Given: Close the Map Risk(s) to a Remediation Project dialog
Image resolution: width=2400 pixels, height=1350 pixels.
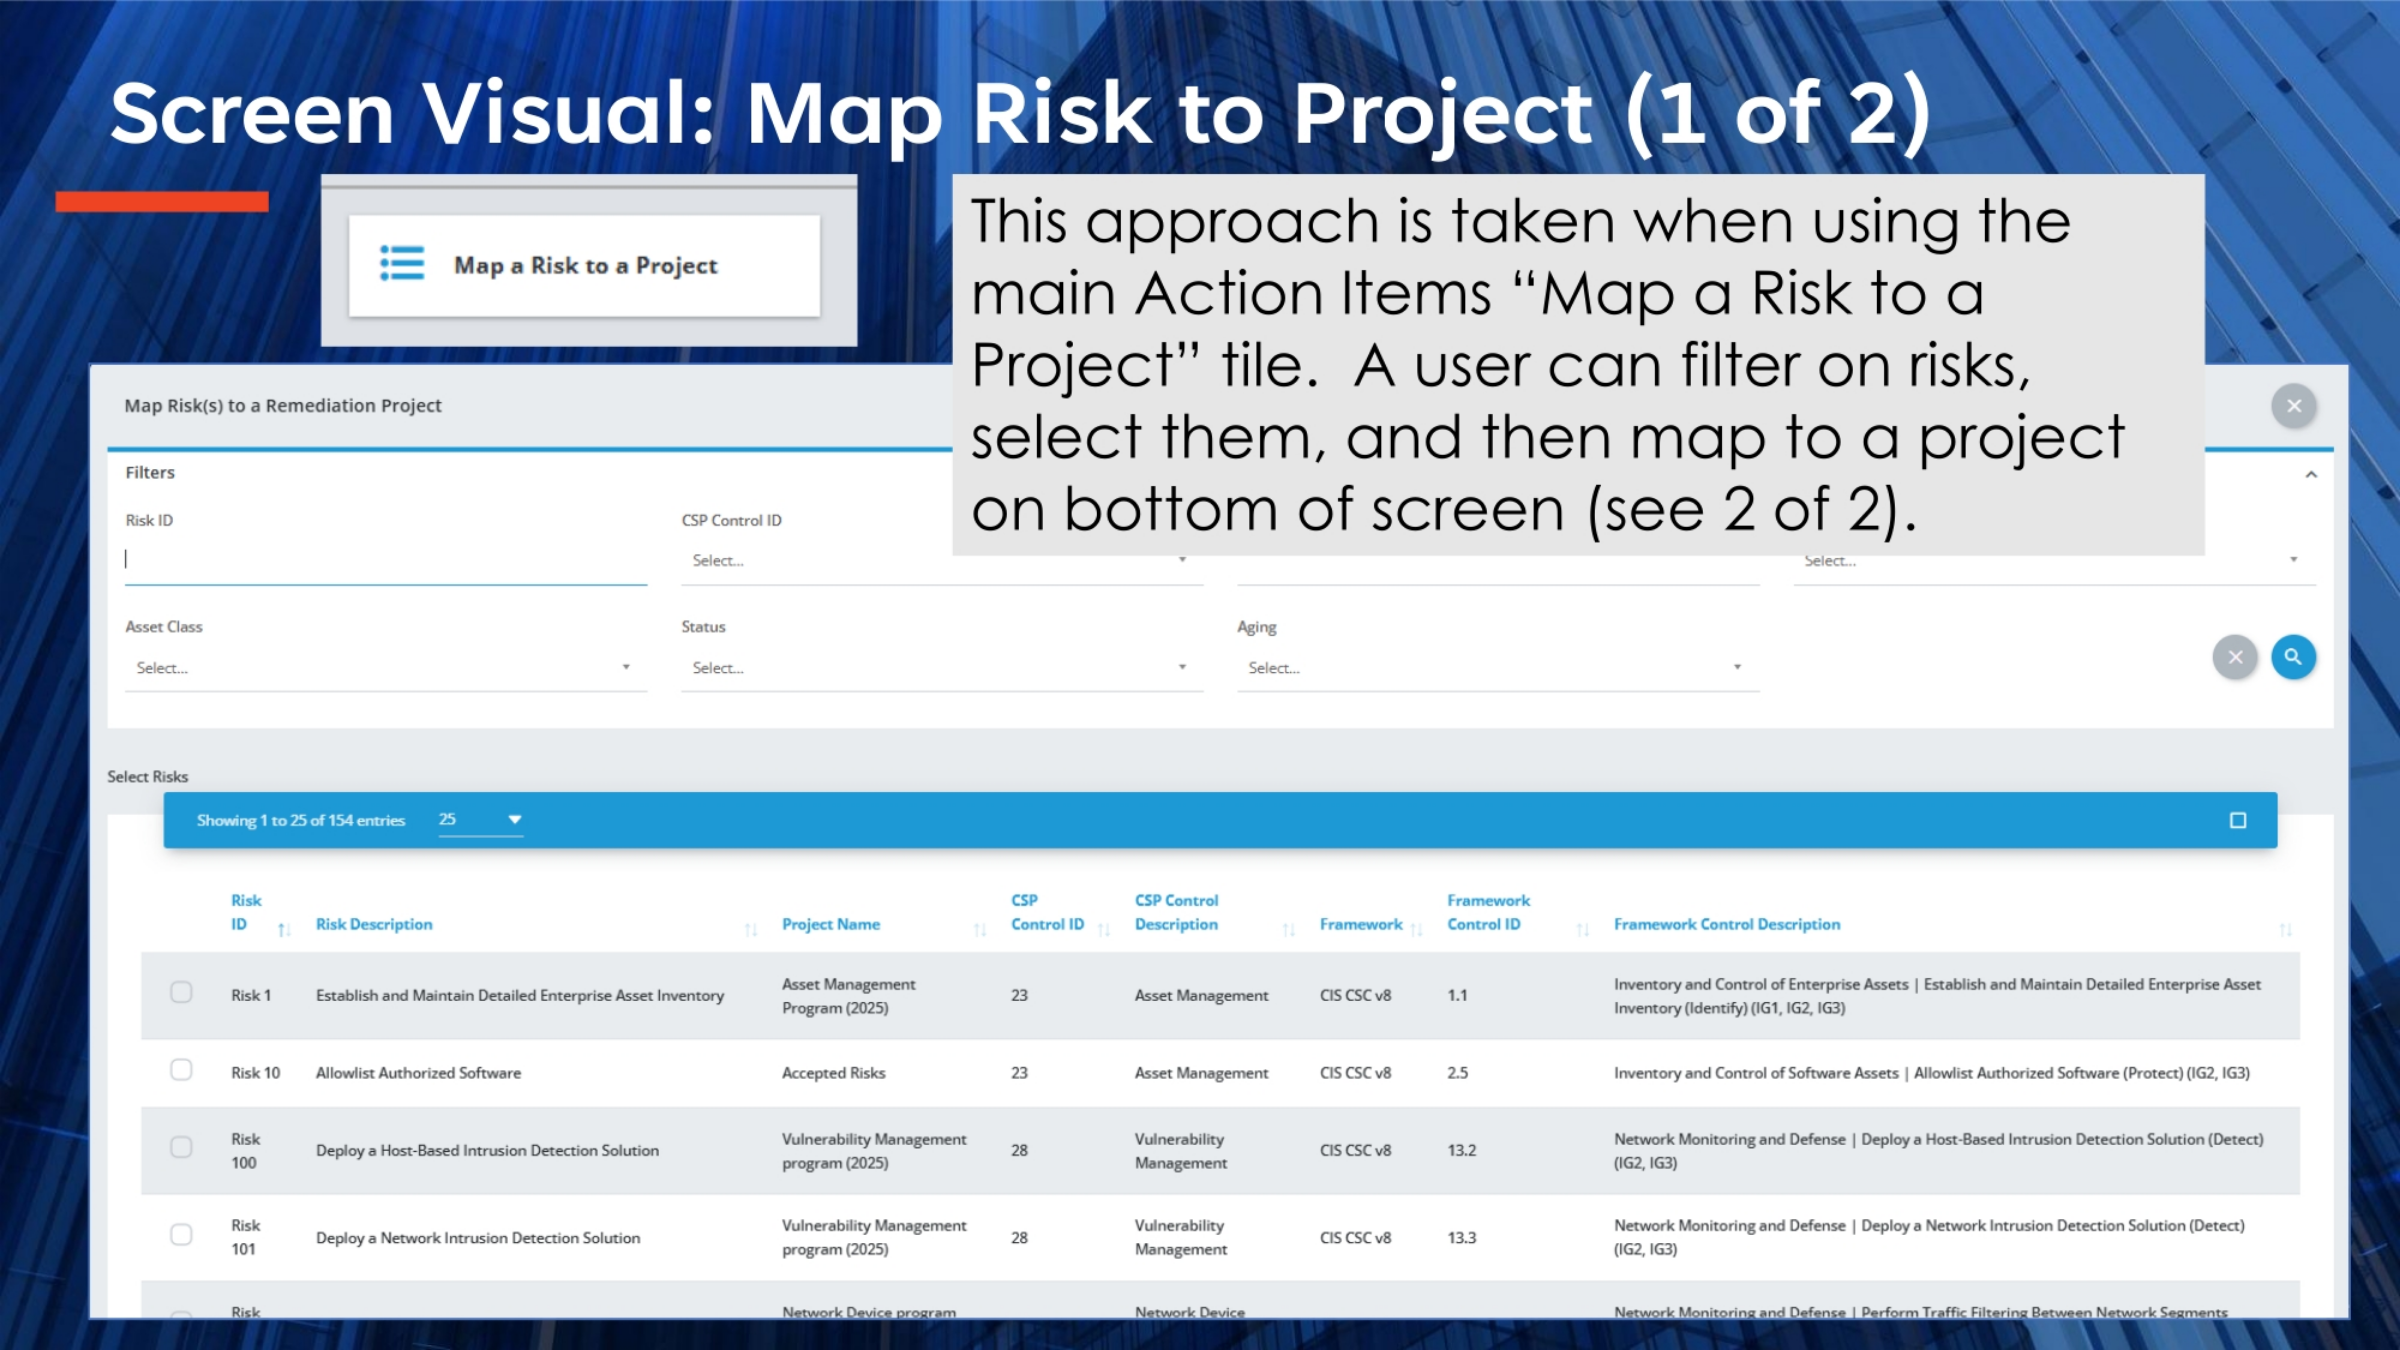Looking at the screenshot, I should (2294, 406).
